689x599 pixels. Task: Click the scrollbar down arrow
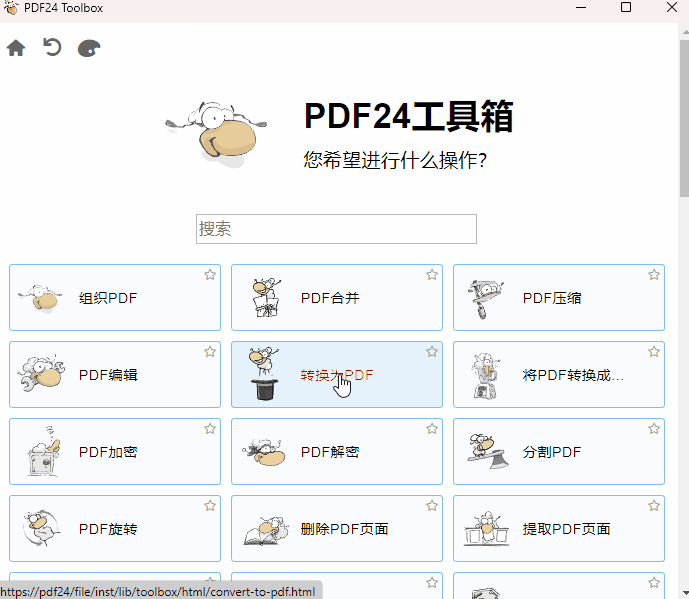685,593
